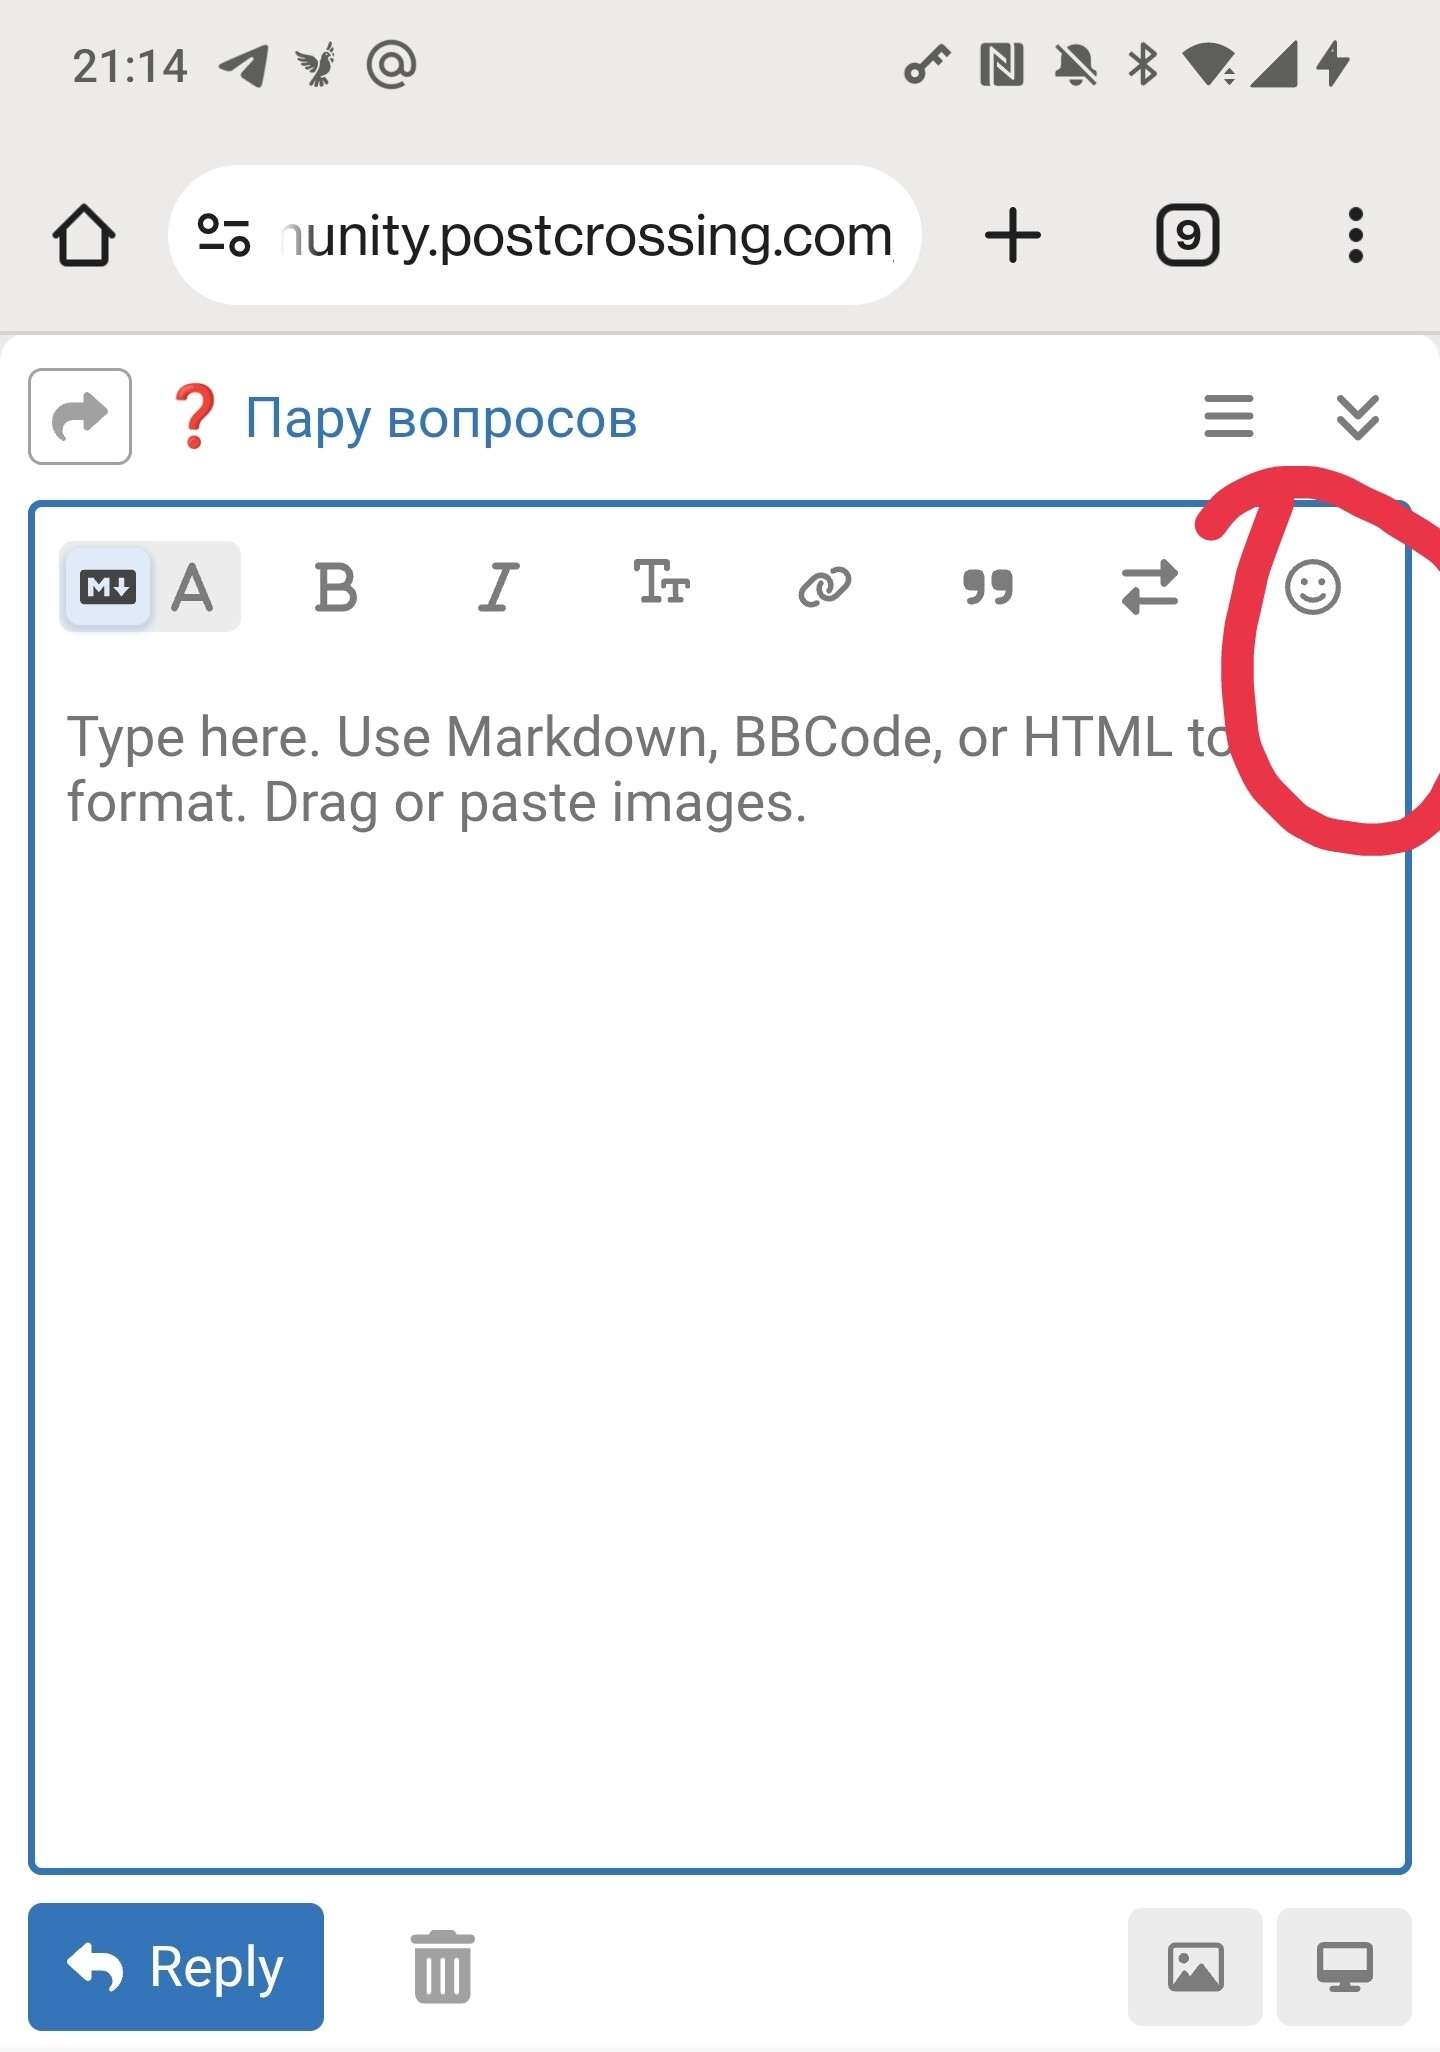Open the emoji picker smiley icon
Image resolution: width=1440 pixels, height=2052 pixels.
pos(1312,587)
